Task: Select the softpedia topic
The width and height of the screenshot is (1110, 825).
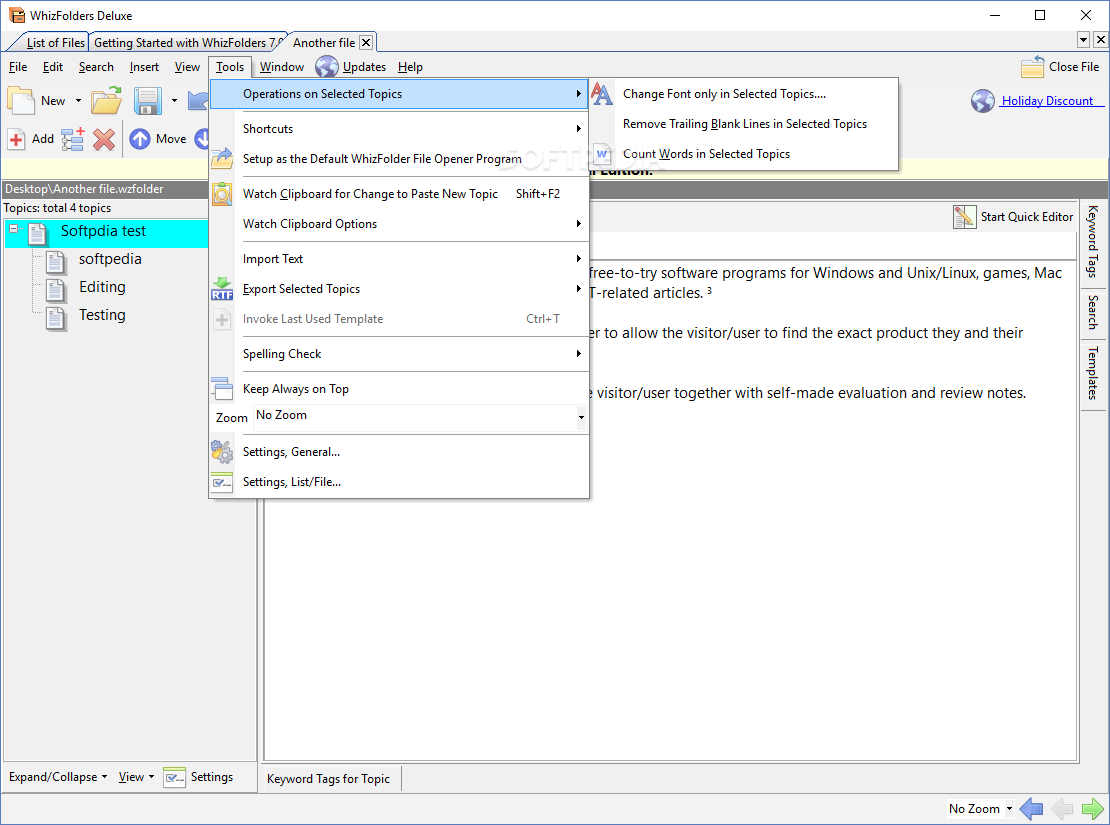Action: pyautogui.click(x=110, y=258)
